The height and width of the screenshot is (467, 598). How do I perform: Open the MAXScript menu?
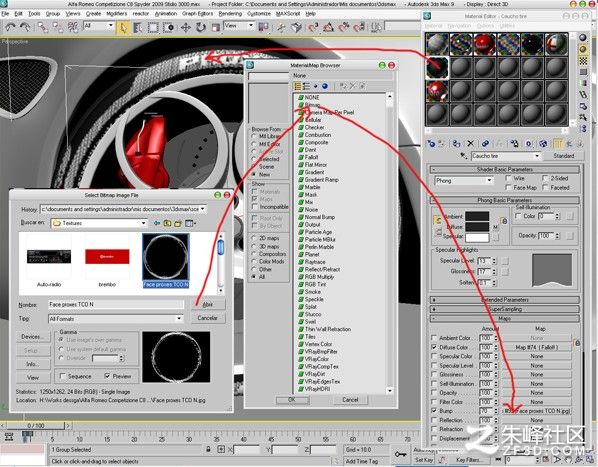[x=288, y=13]
